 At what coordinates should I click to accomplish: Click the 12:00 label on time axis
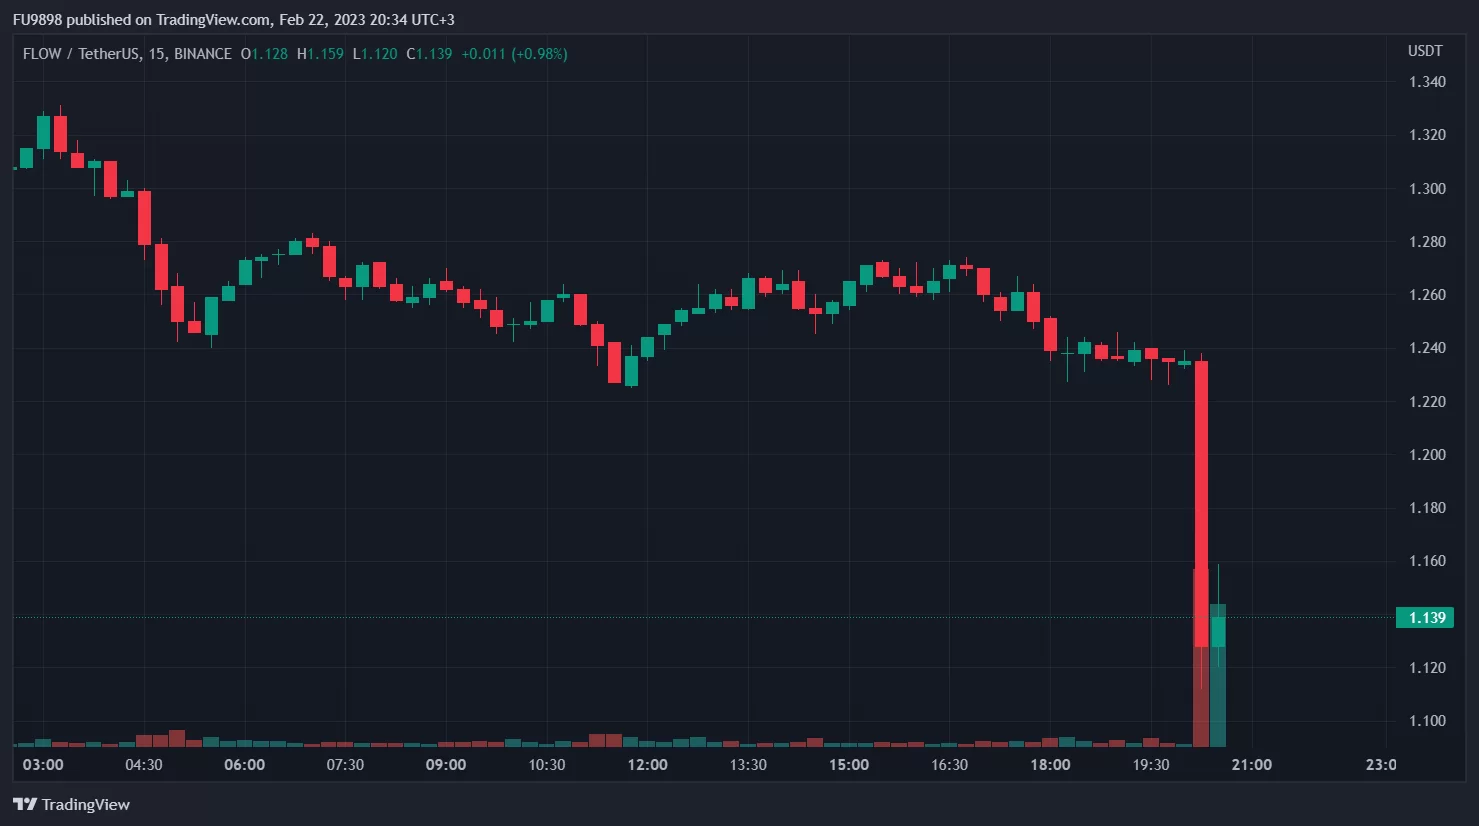pos(647,765)
